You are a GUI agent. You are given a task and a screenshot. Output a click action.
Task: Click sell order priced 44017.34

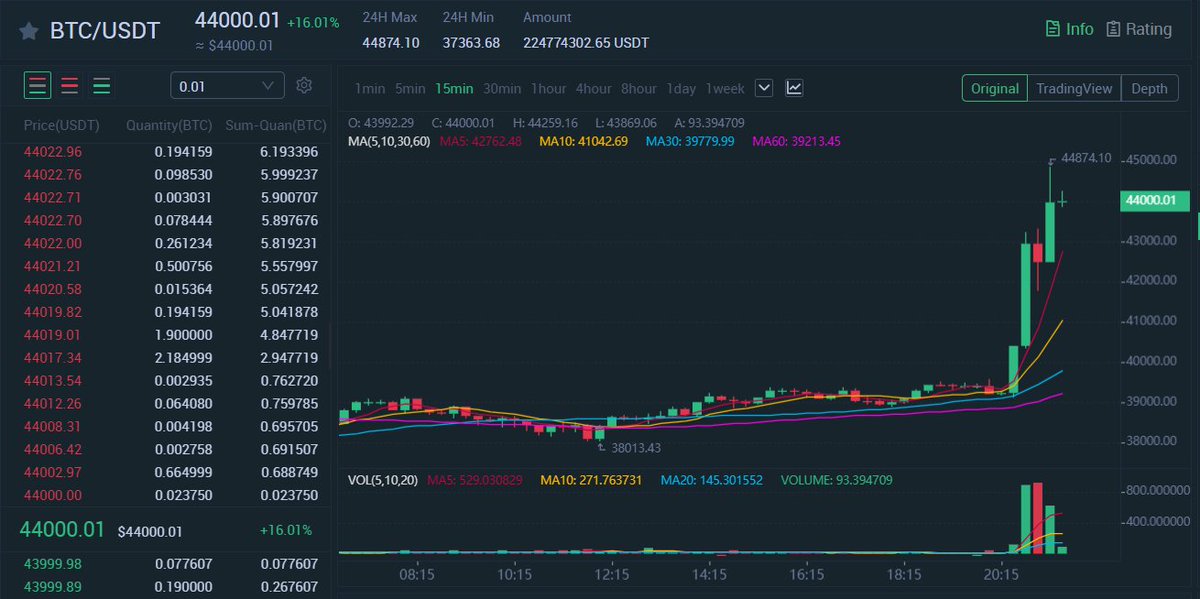(x=170, y=358)
